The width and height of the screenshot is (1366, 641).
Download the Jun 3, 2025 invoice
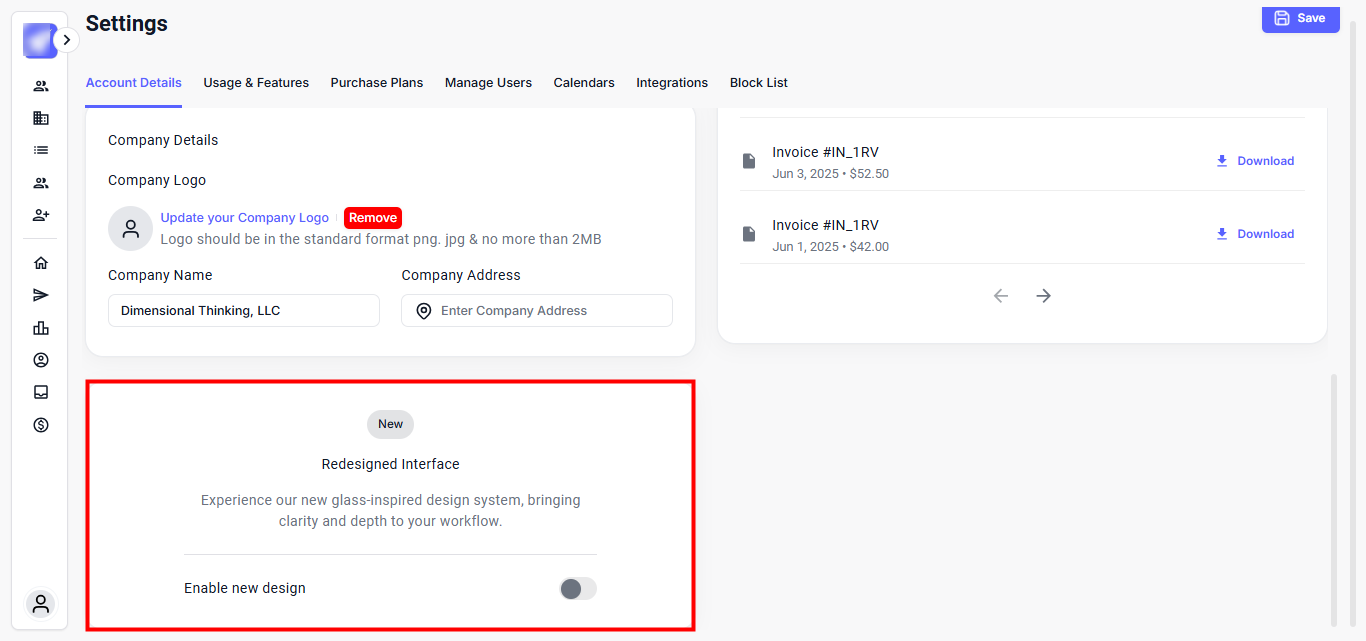pyautogui.click(x=1255, y=161)
